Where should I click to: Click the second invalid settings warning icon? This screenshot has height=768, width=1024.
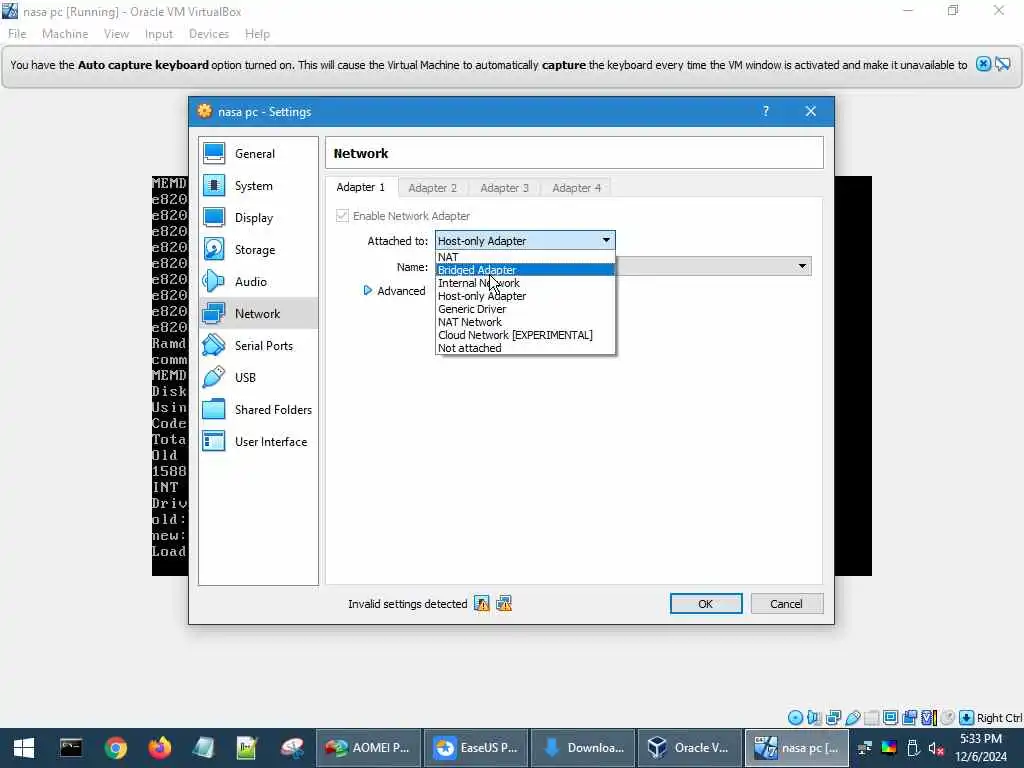pos(504,604)
